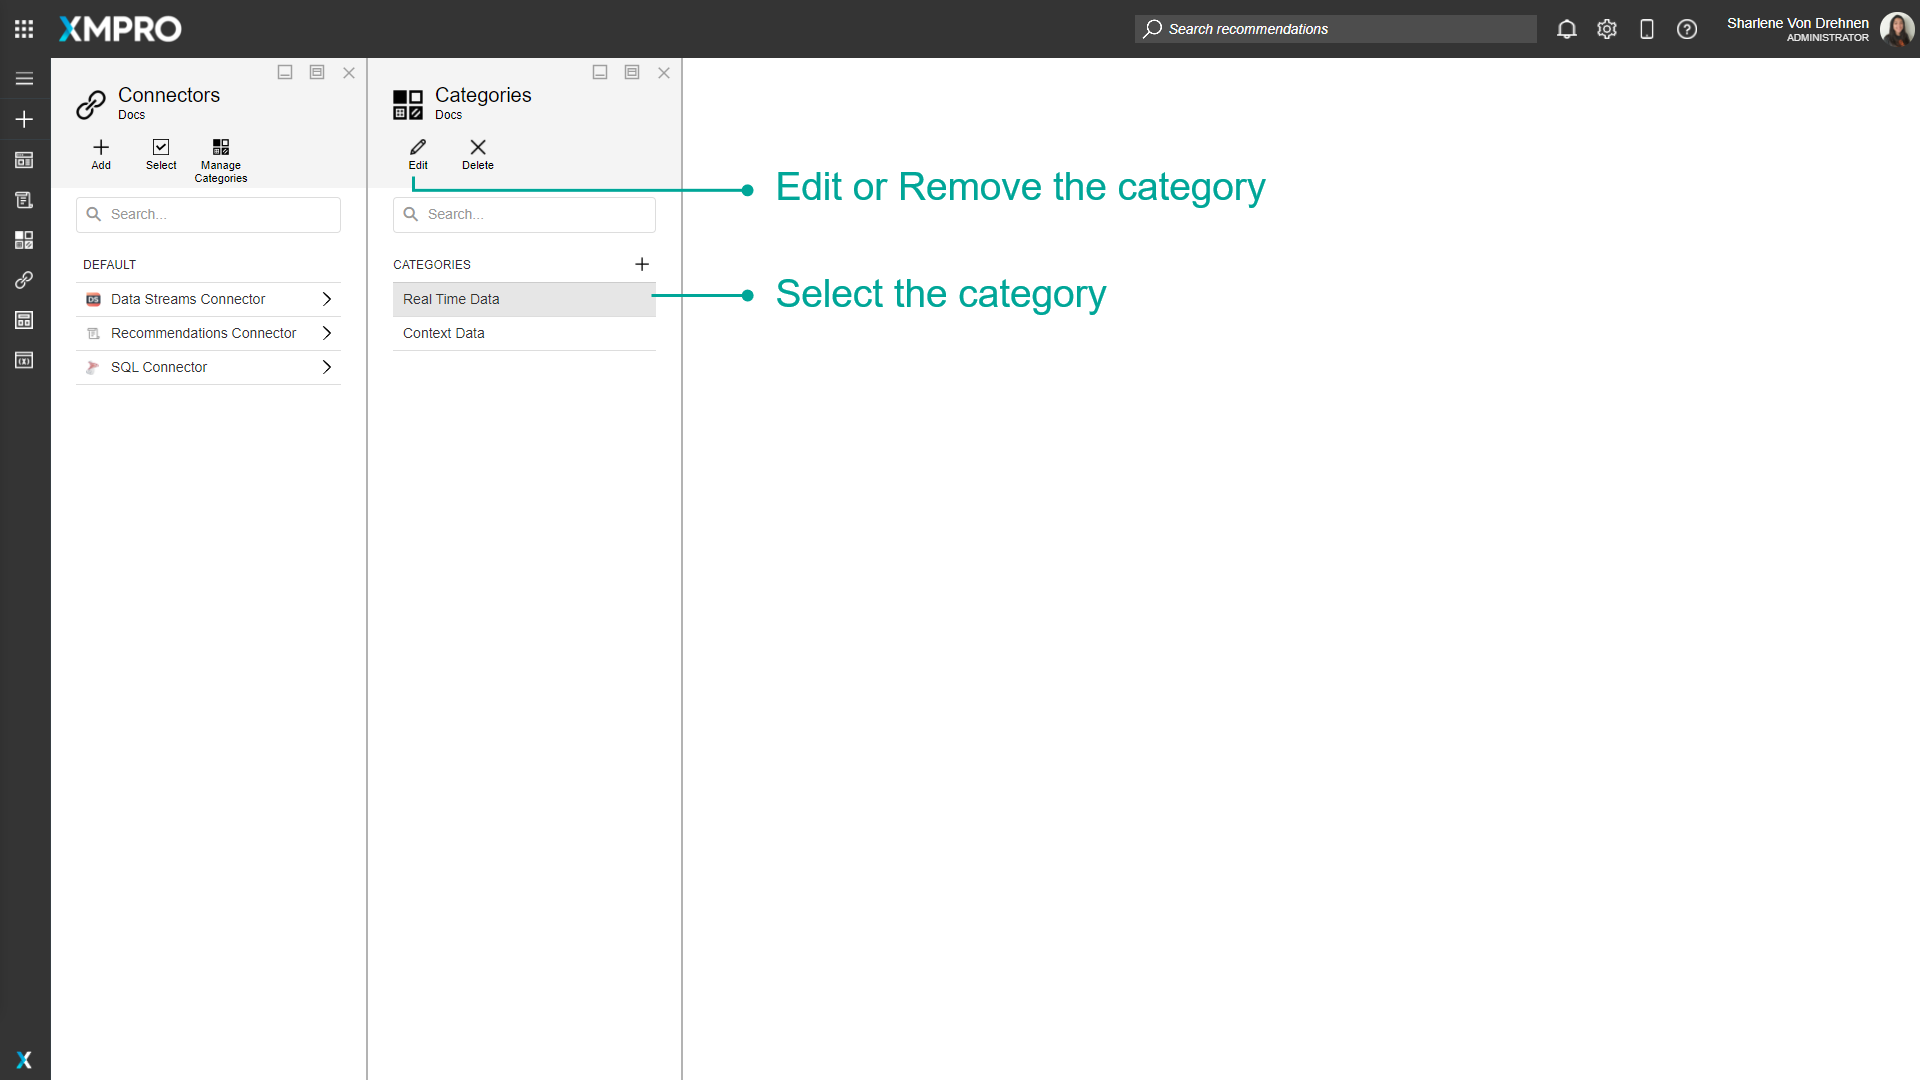Open the Manage Categories toolbar icon
This screenshot has width=1920, height=1080.
[221, 146]
